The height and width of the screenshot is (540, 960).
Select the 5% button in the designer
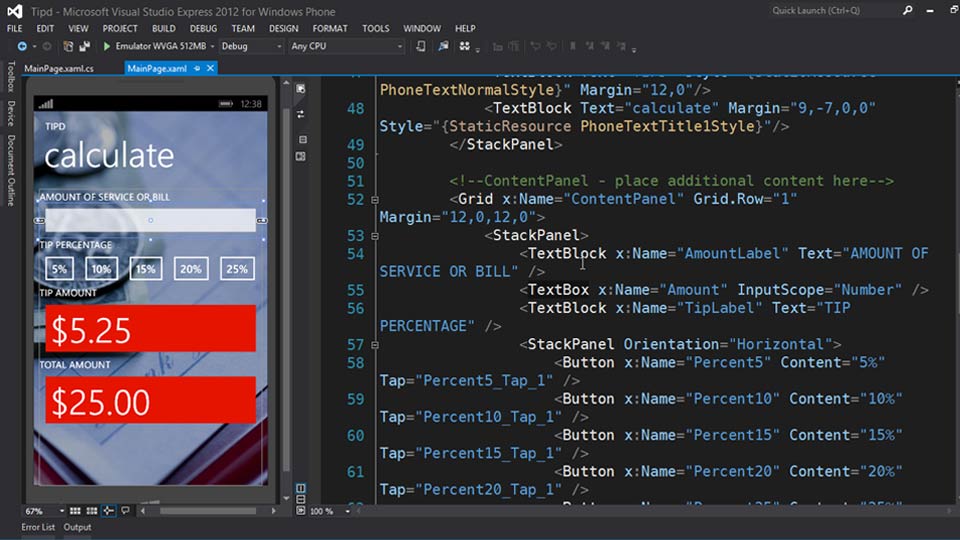pyautogui.click(x=59, y=269)
